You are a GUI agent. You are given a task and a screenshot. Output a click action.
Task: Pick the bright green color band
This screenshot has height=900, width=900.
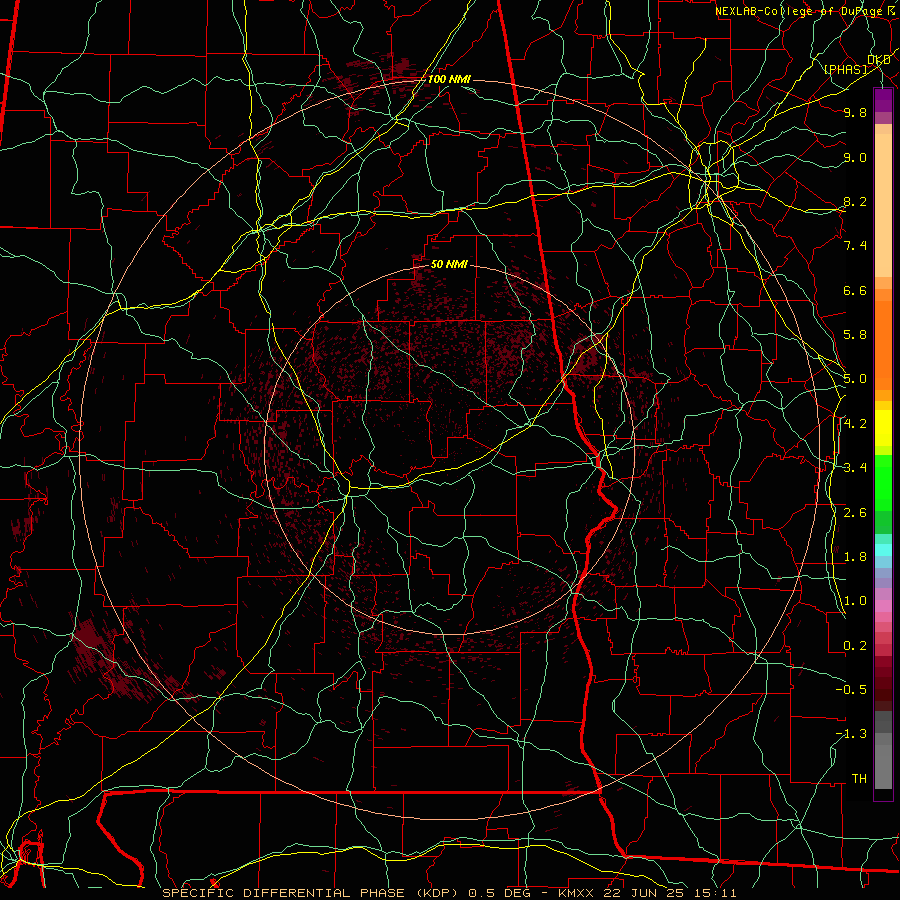(x=883, y=483)
